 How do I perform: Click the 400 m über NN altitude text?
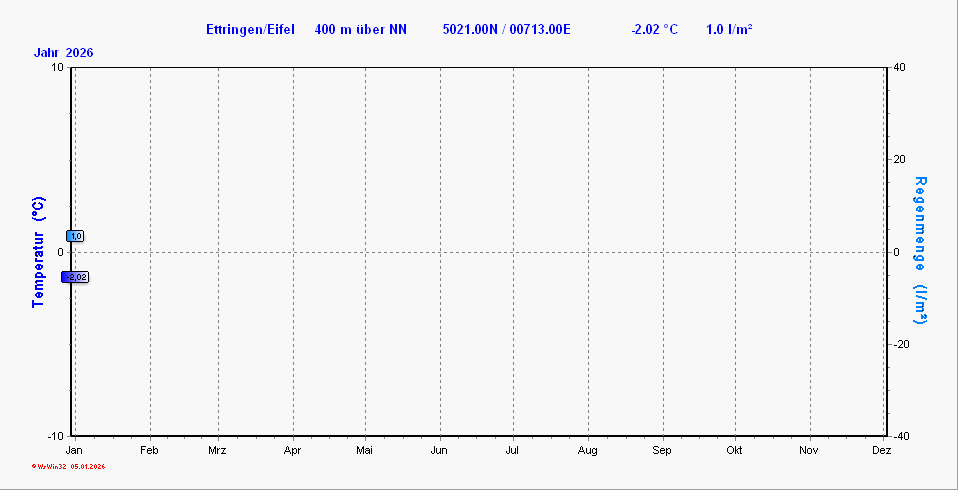360,29
